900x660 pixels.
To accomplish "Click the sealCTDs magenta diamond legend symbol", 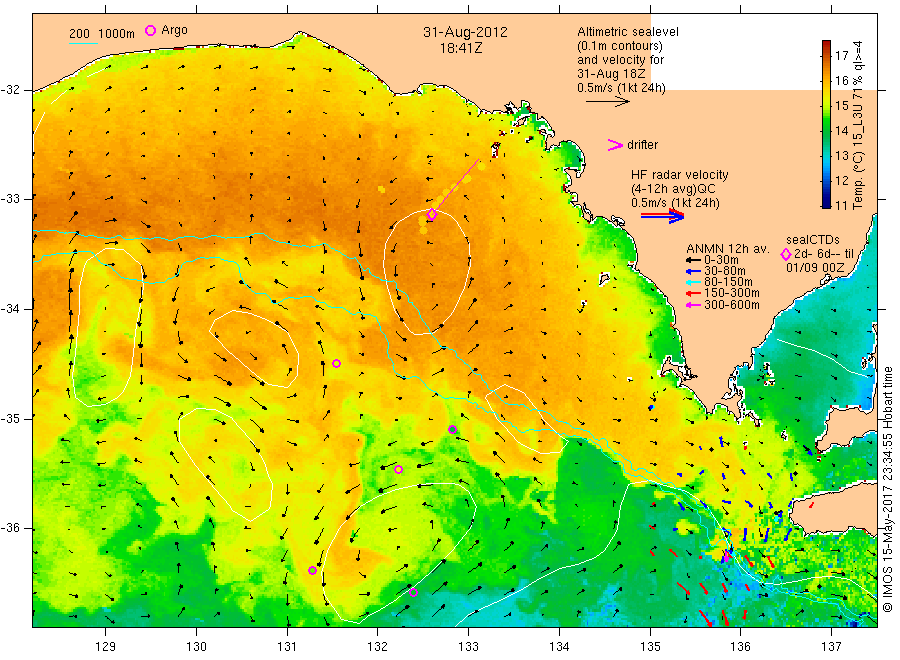I will coord(786,254).
